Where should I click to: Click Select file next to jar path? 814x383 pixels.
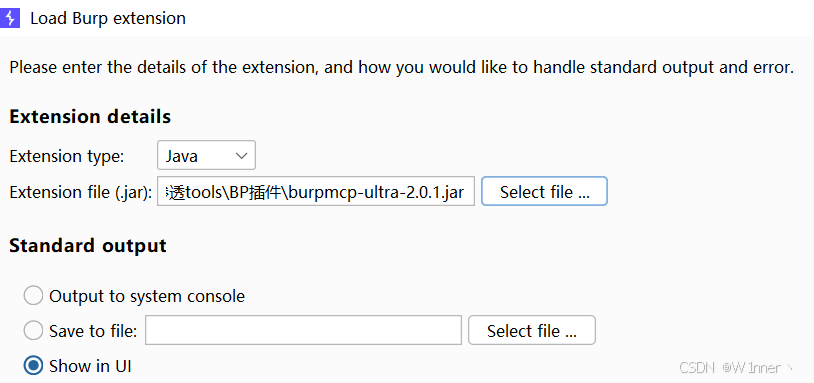click(544, 192)
